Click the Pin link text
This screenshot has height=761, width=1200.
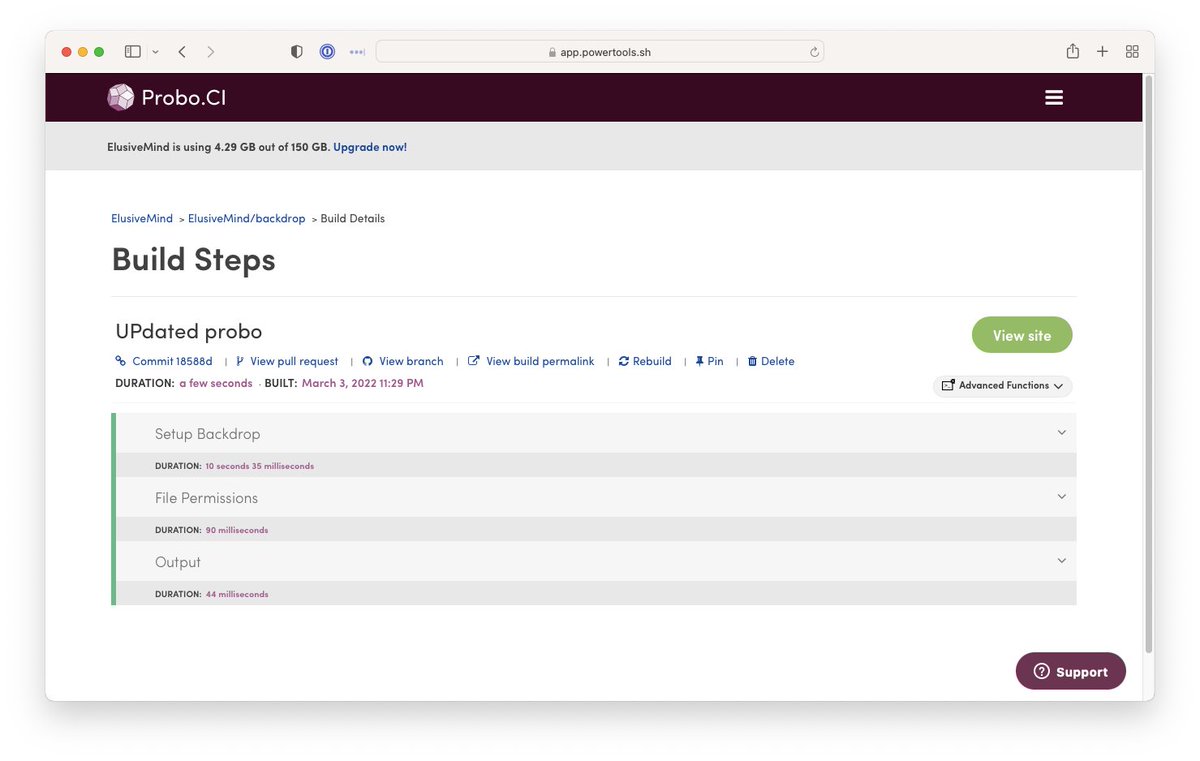coord(715,361)
